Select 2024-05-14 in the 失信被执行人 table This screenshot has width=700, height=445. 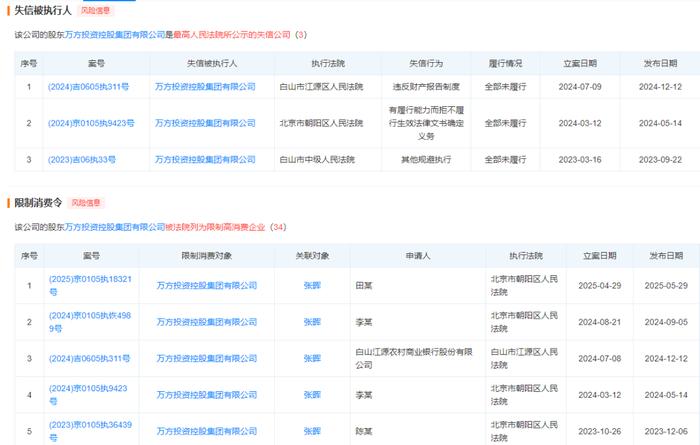point(660,123)
